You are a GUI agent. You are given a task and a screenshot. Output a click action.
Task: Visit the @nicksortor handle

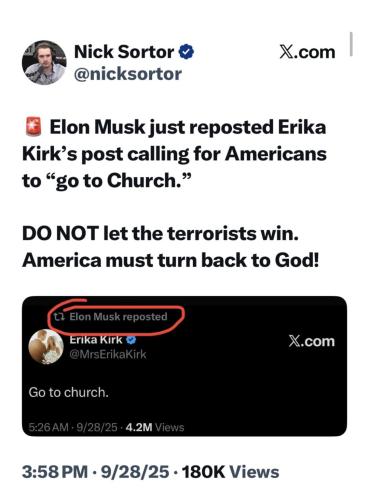click(128, 74)
